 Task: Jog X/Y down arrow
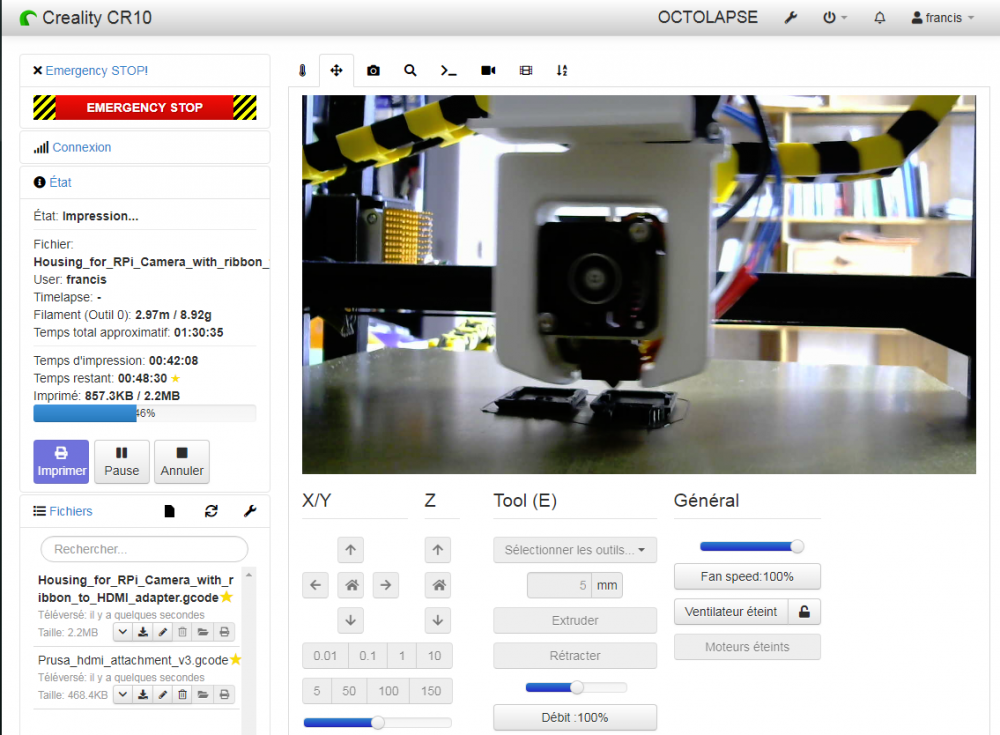click(351, 620)
